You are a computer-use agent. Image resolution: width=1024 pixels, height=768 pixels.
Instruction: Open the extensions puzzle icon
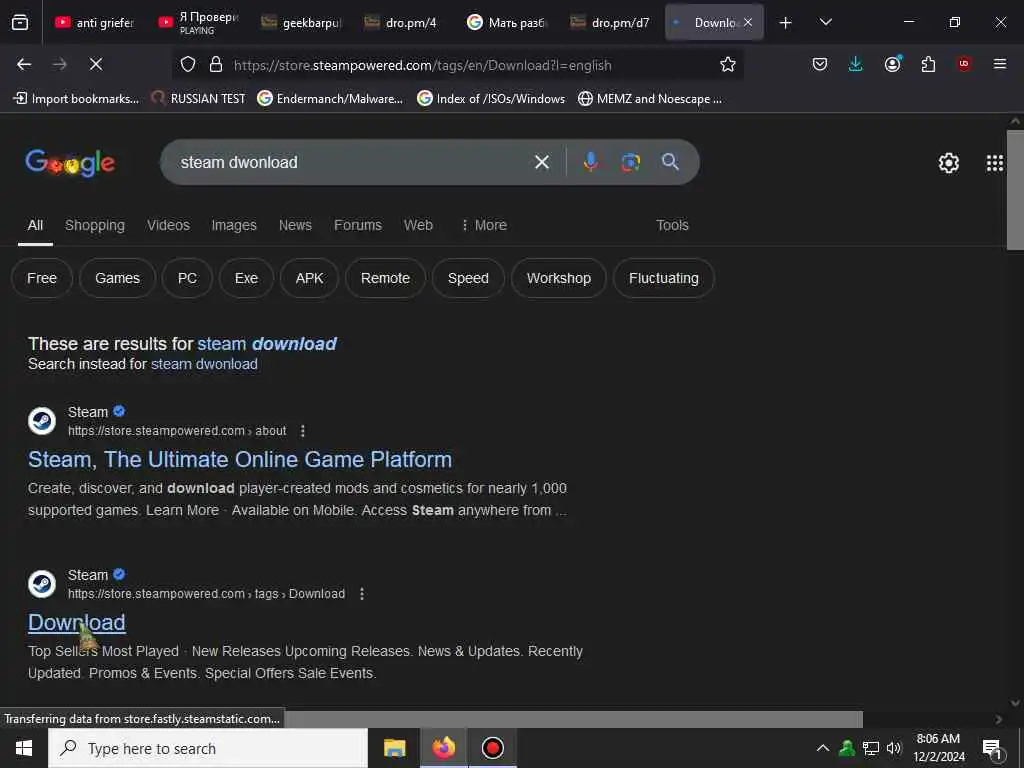pyautogui.click(x=928, y=64)
